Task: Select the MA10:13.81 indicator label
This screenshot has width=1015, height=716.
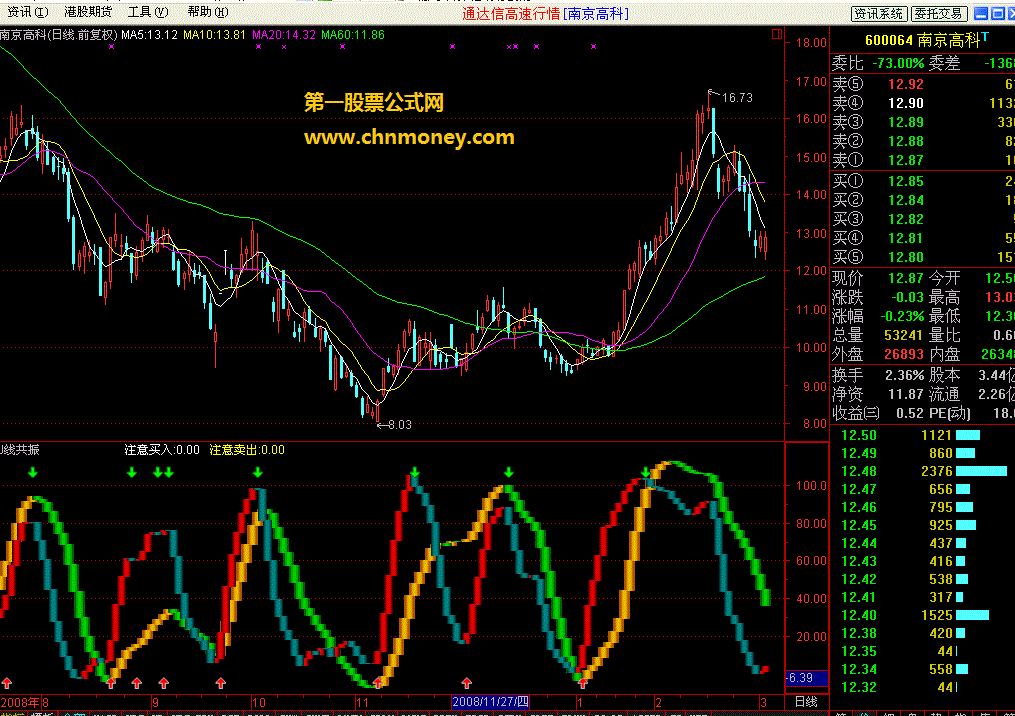Action: pyautogui.click(x=215, y=34)
